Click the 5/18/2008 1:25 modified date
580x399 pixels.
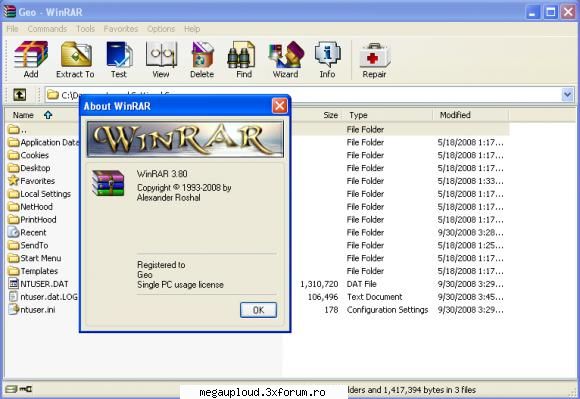point(470,245)
